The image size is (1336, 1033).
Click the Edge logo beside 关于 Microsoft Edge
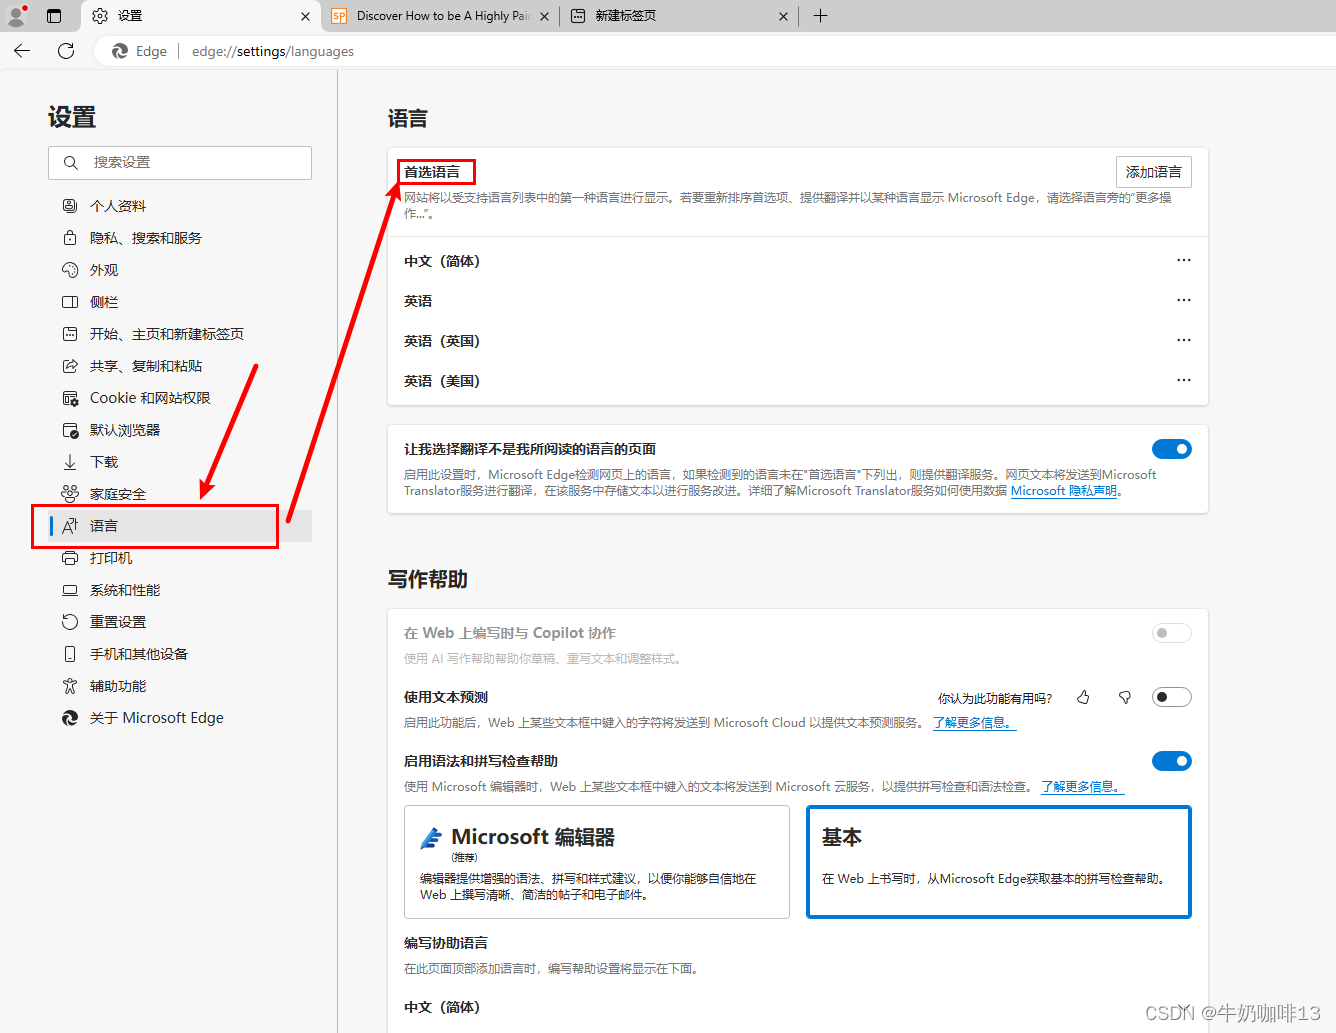(70, 718)
